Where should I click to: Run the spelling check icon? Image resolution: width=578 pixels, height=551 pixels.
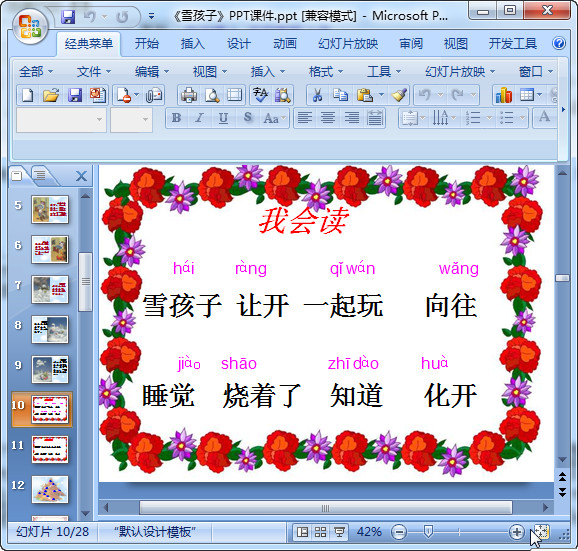click(260, 95)
